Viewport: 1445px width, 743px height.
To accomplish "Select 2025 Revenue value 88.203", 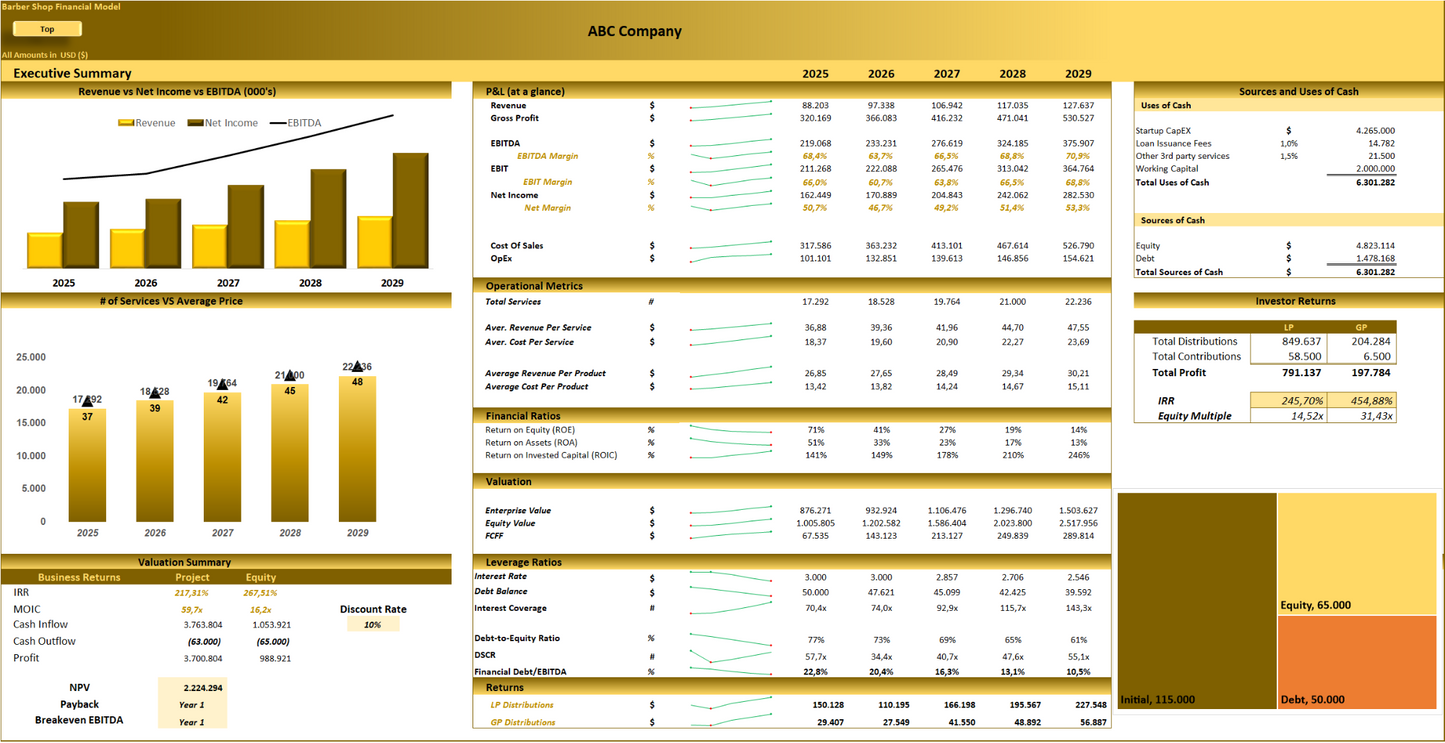I will (x=816, y=105).
